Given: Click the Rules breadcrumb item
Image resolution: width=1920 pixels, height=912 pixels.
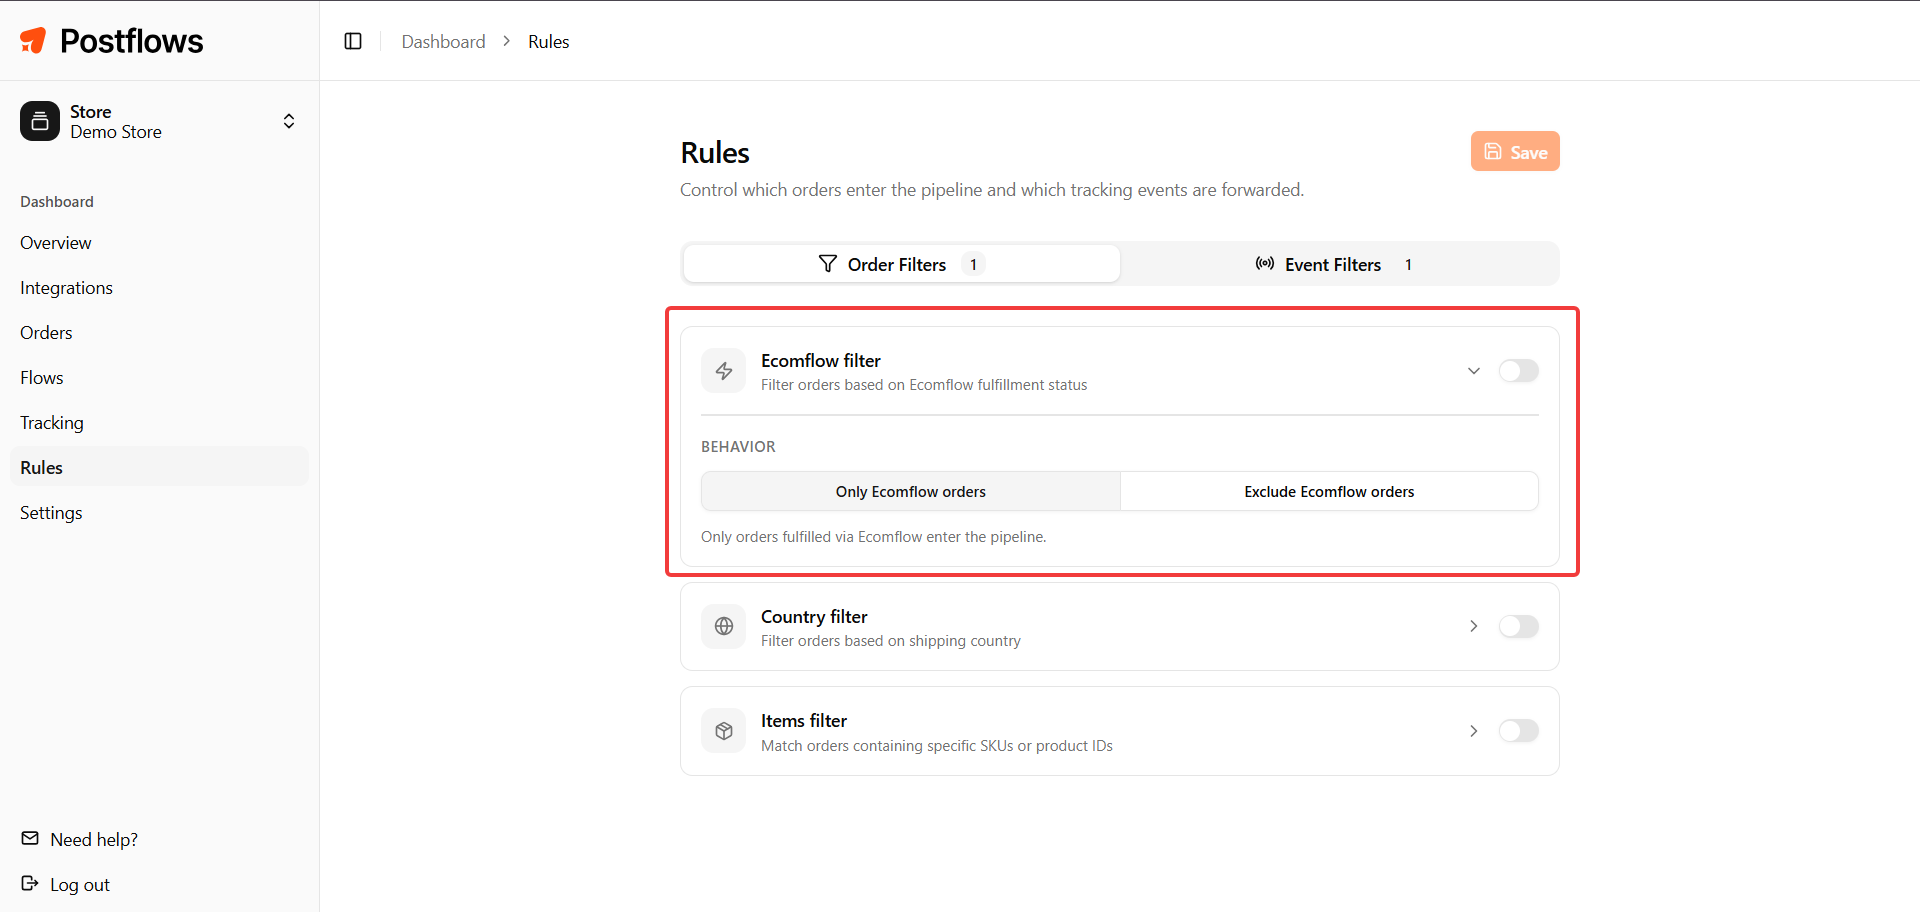Looking at the screenshot, I should tap(549, 41).
